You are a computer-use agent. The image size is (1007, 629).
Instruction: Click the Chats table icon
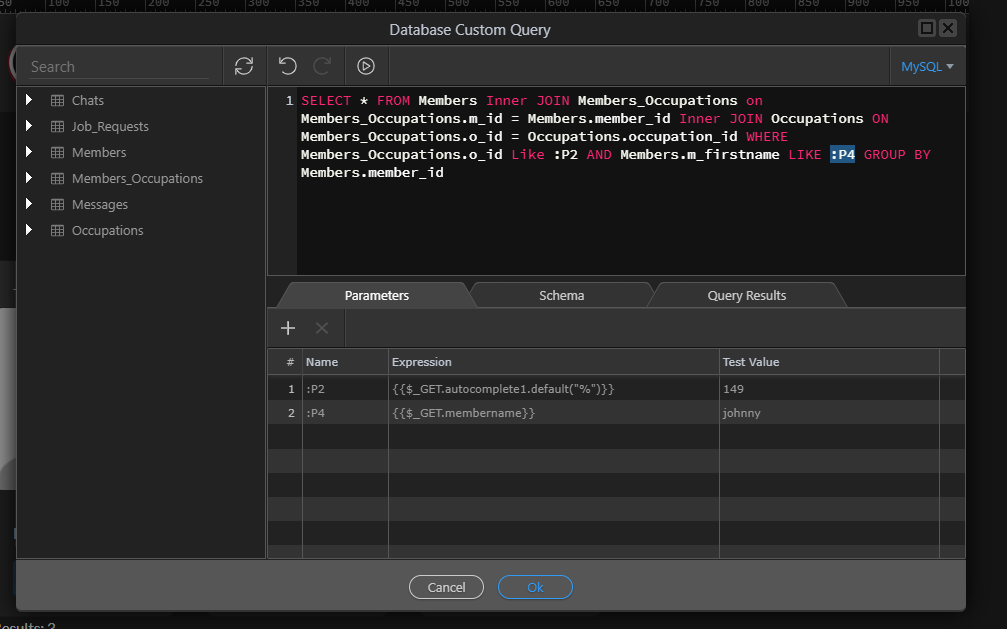click(x=57, y=100)
